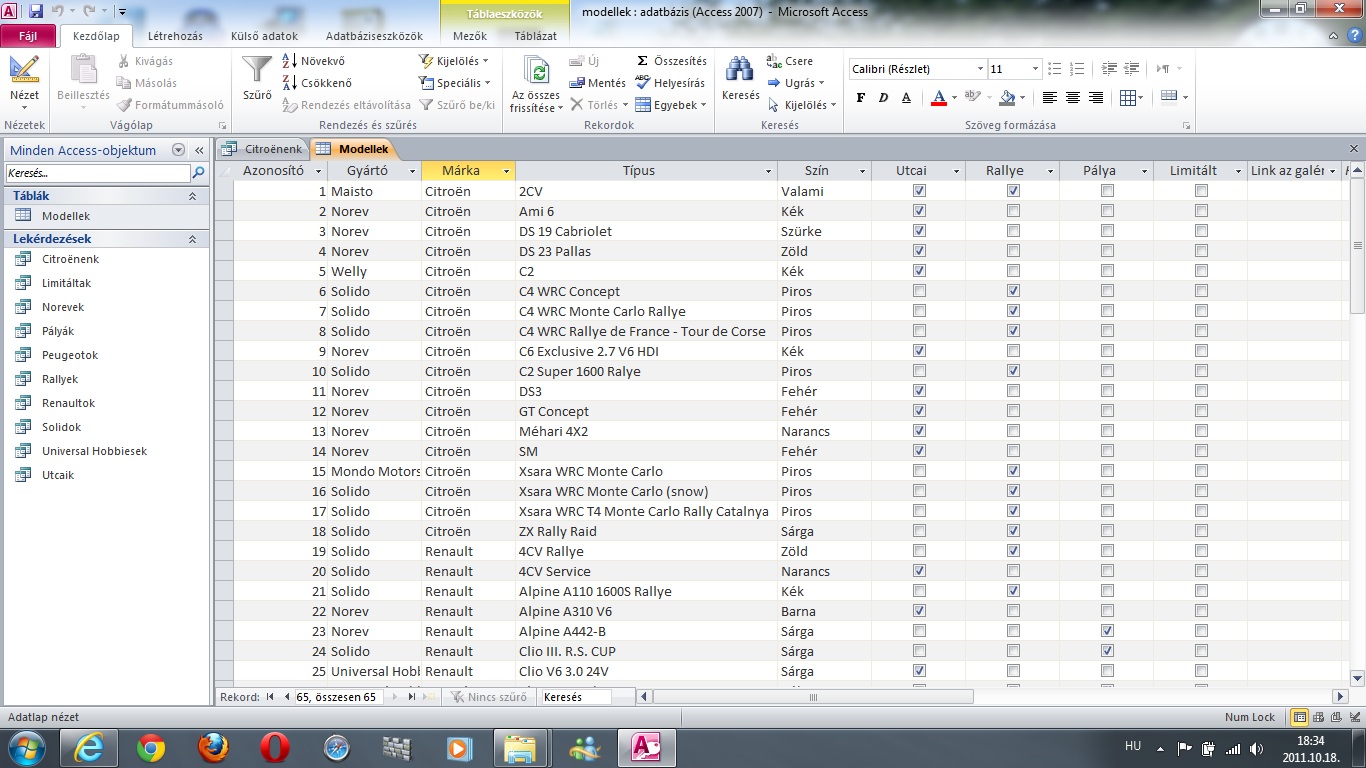Uncheck Utcai for the 2CV row
Viewport: 1366px width, 768px height.
tap(919, 191)
